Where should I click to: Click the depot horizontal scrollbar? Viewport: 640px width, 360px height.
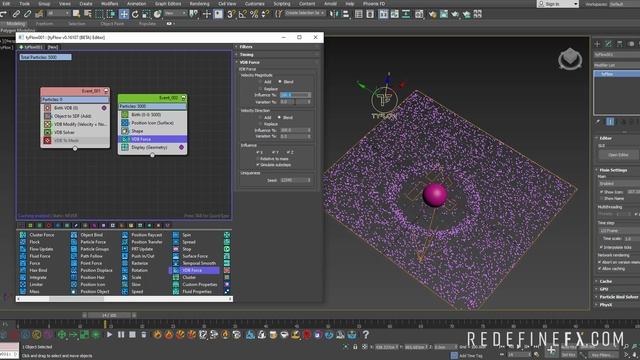tap(76, 299)
